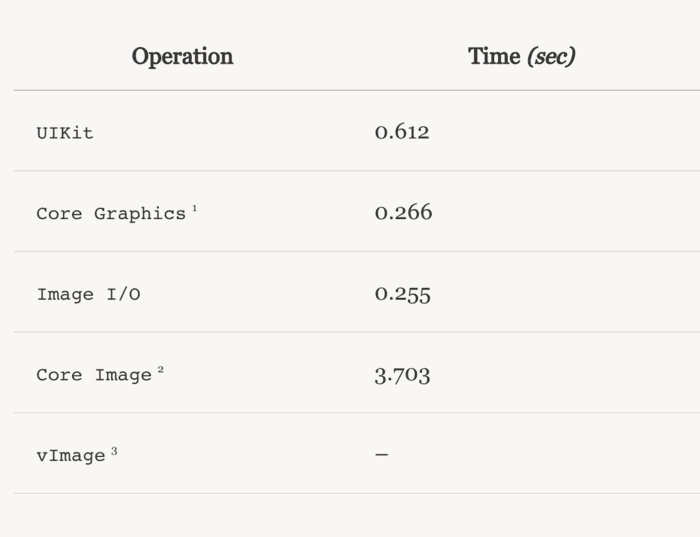Follow footnote 3 link beside vImage

point(114,451)
